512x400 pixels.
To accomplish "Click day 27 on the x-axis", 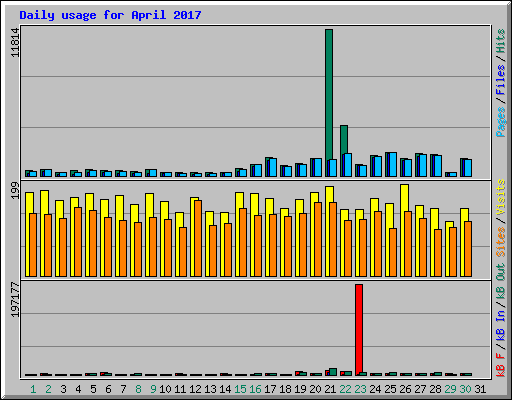I will coord(420,389).
